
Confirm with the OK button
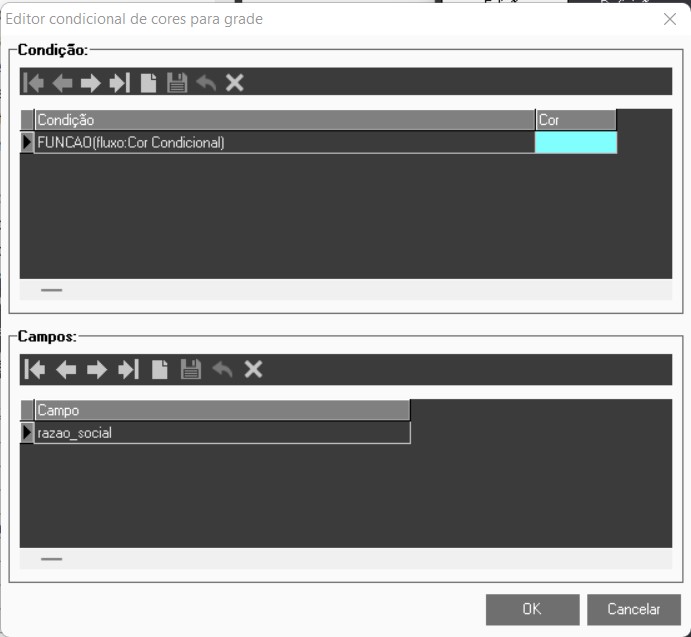532,609
